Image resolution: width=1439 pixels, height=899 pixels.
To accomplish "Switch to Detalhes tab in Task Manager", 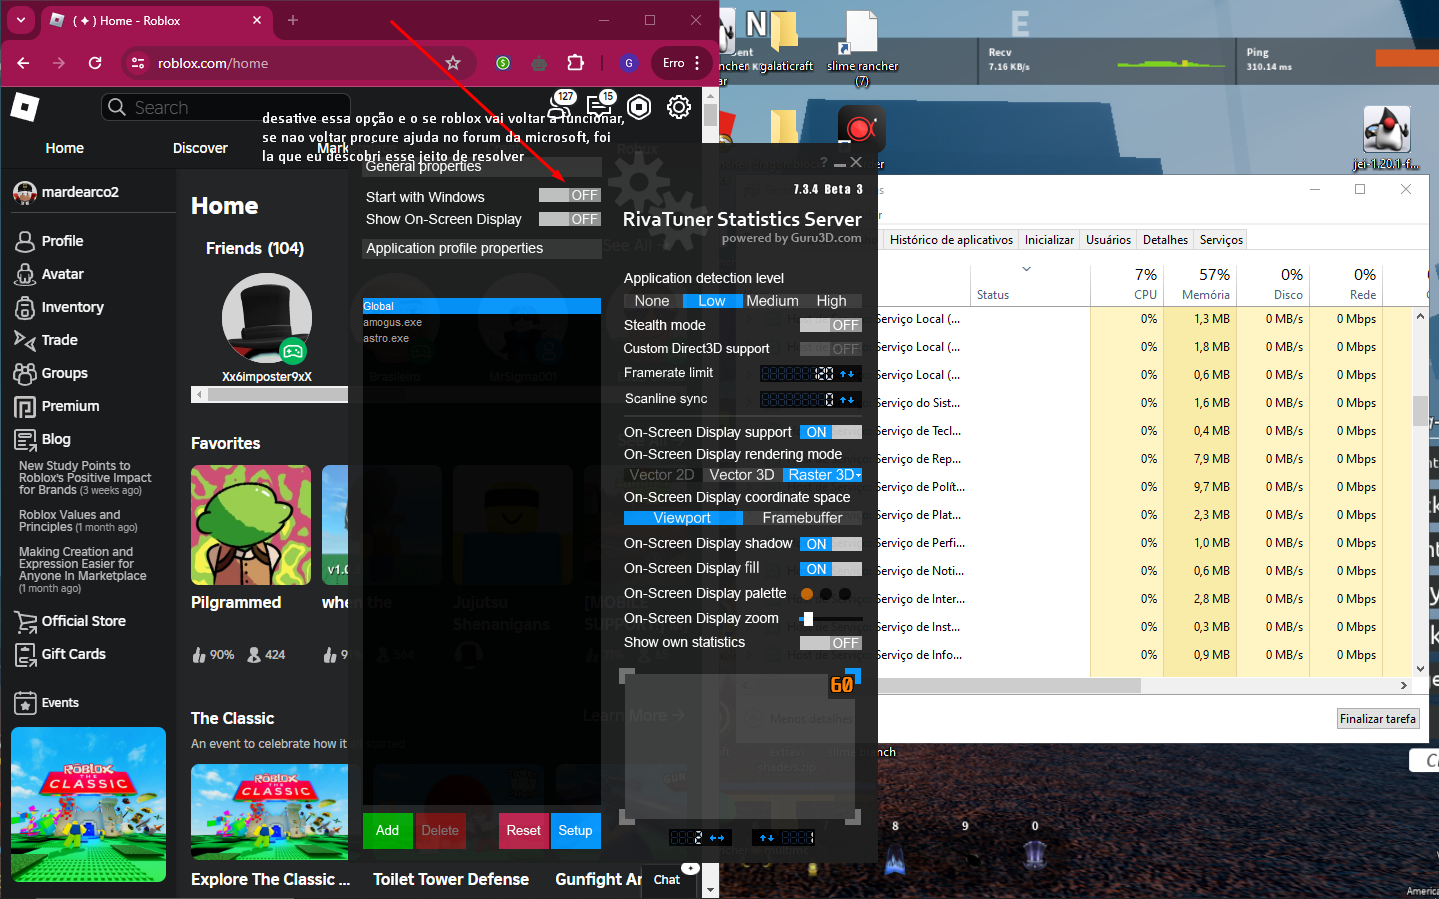I will tap(1165, 240).
